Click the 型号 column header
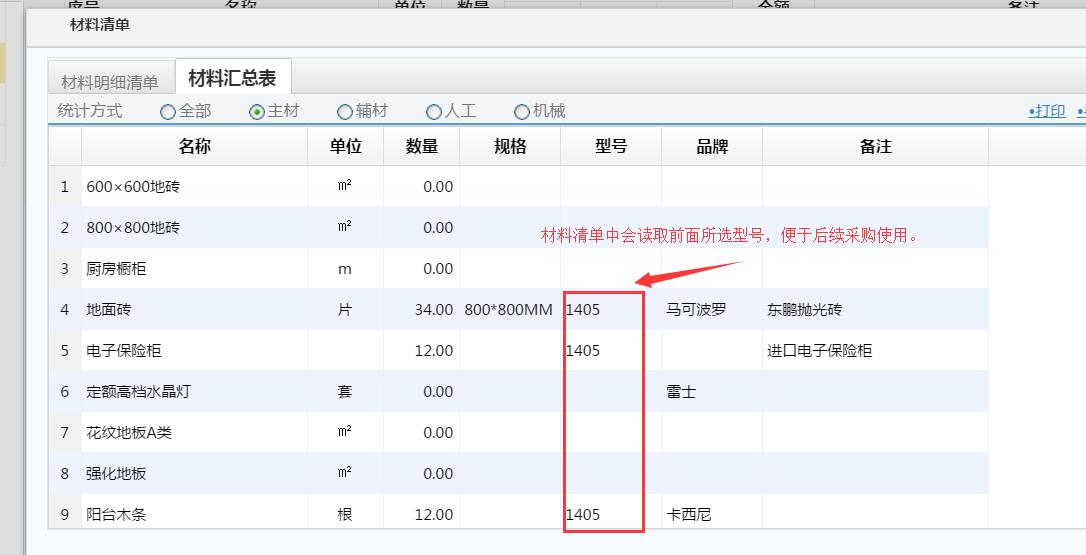Viewport: 1086px width, 555px height. pyautogui.click(x=610, y=146)
